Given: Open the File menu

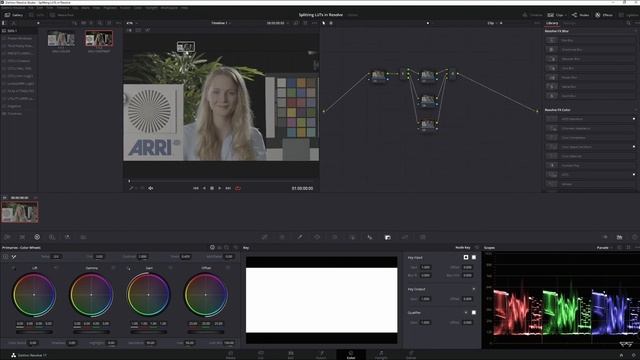Looking at the screenshot, I should click(31, 8).
